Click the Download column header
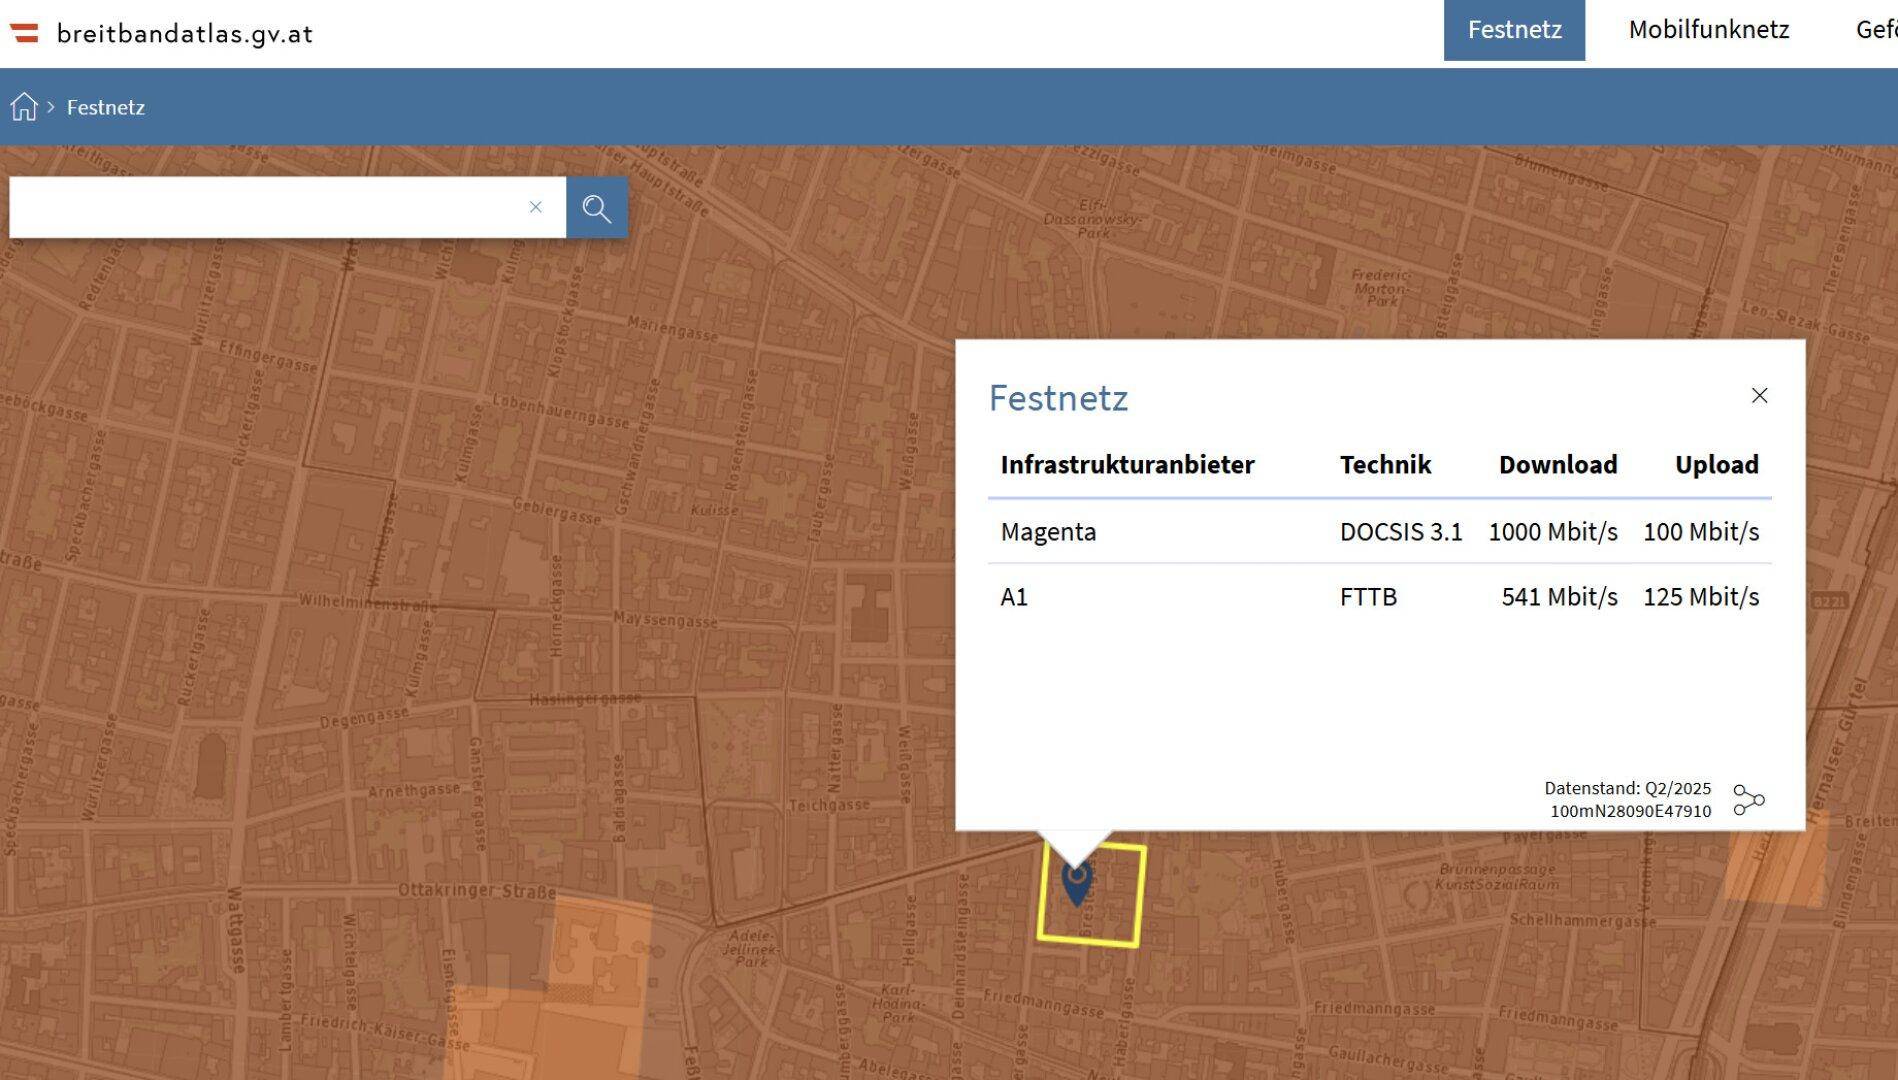 [x=1557, y=465]
